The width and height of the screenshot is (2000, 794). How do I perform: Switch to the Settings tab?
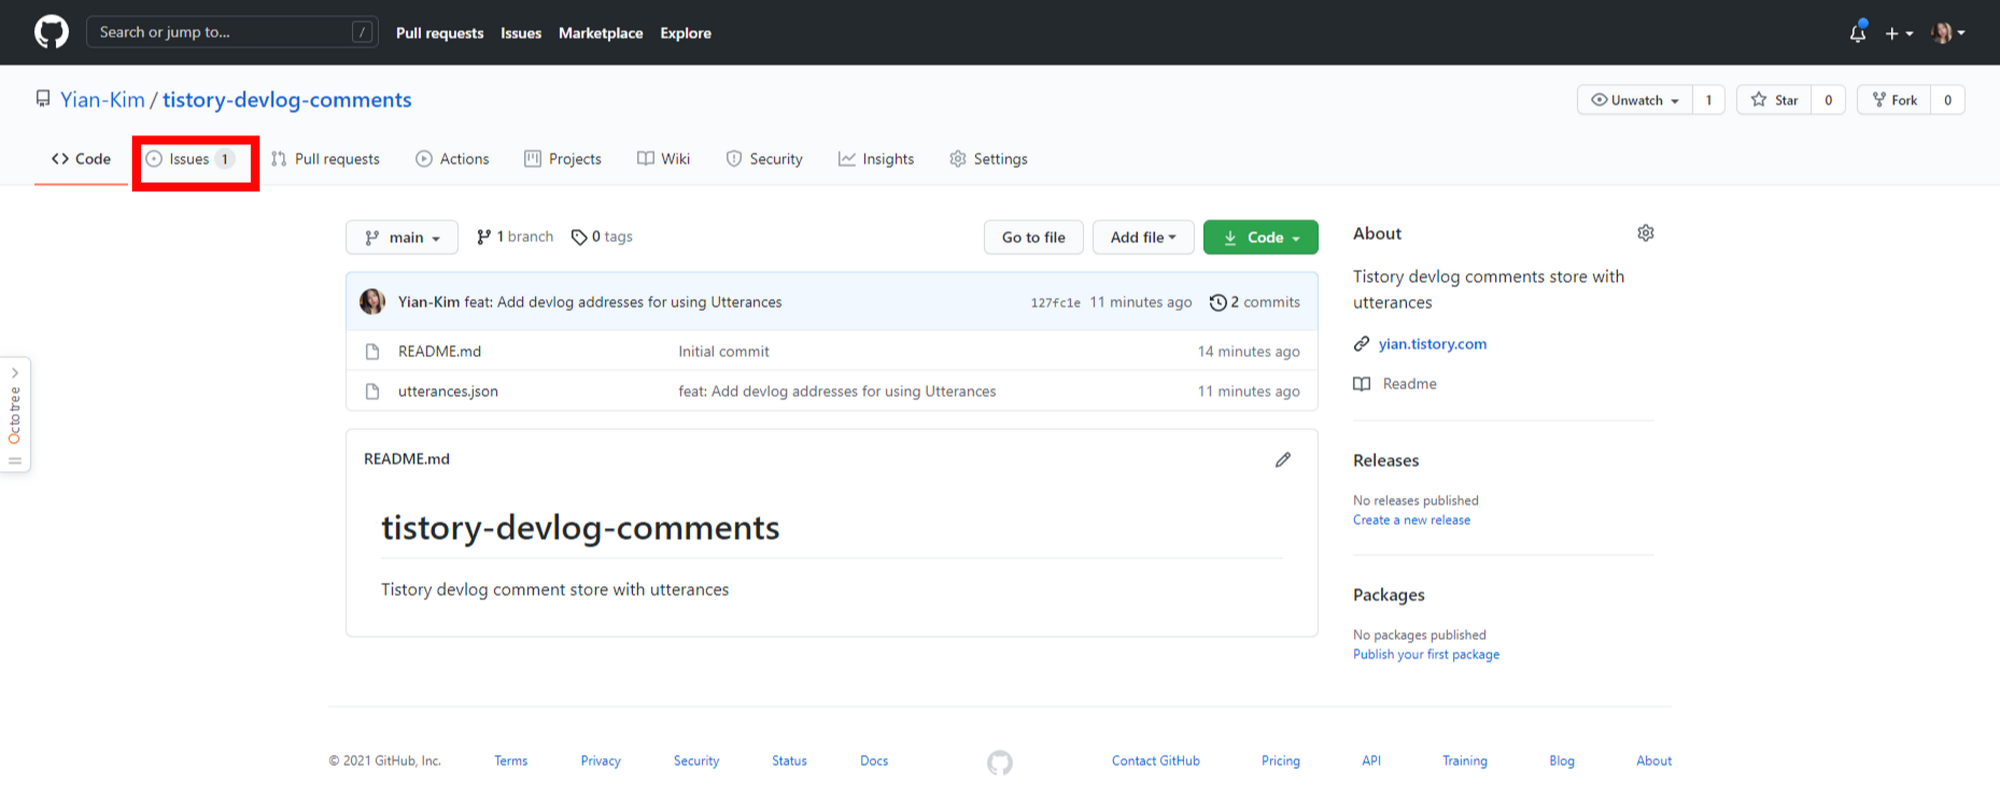click(988, 159)
